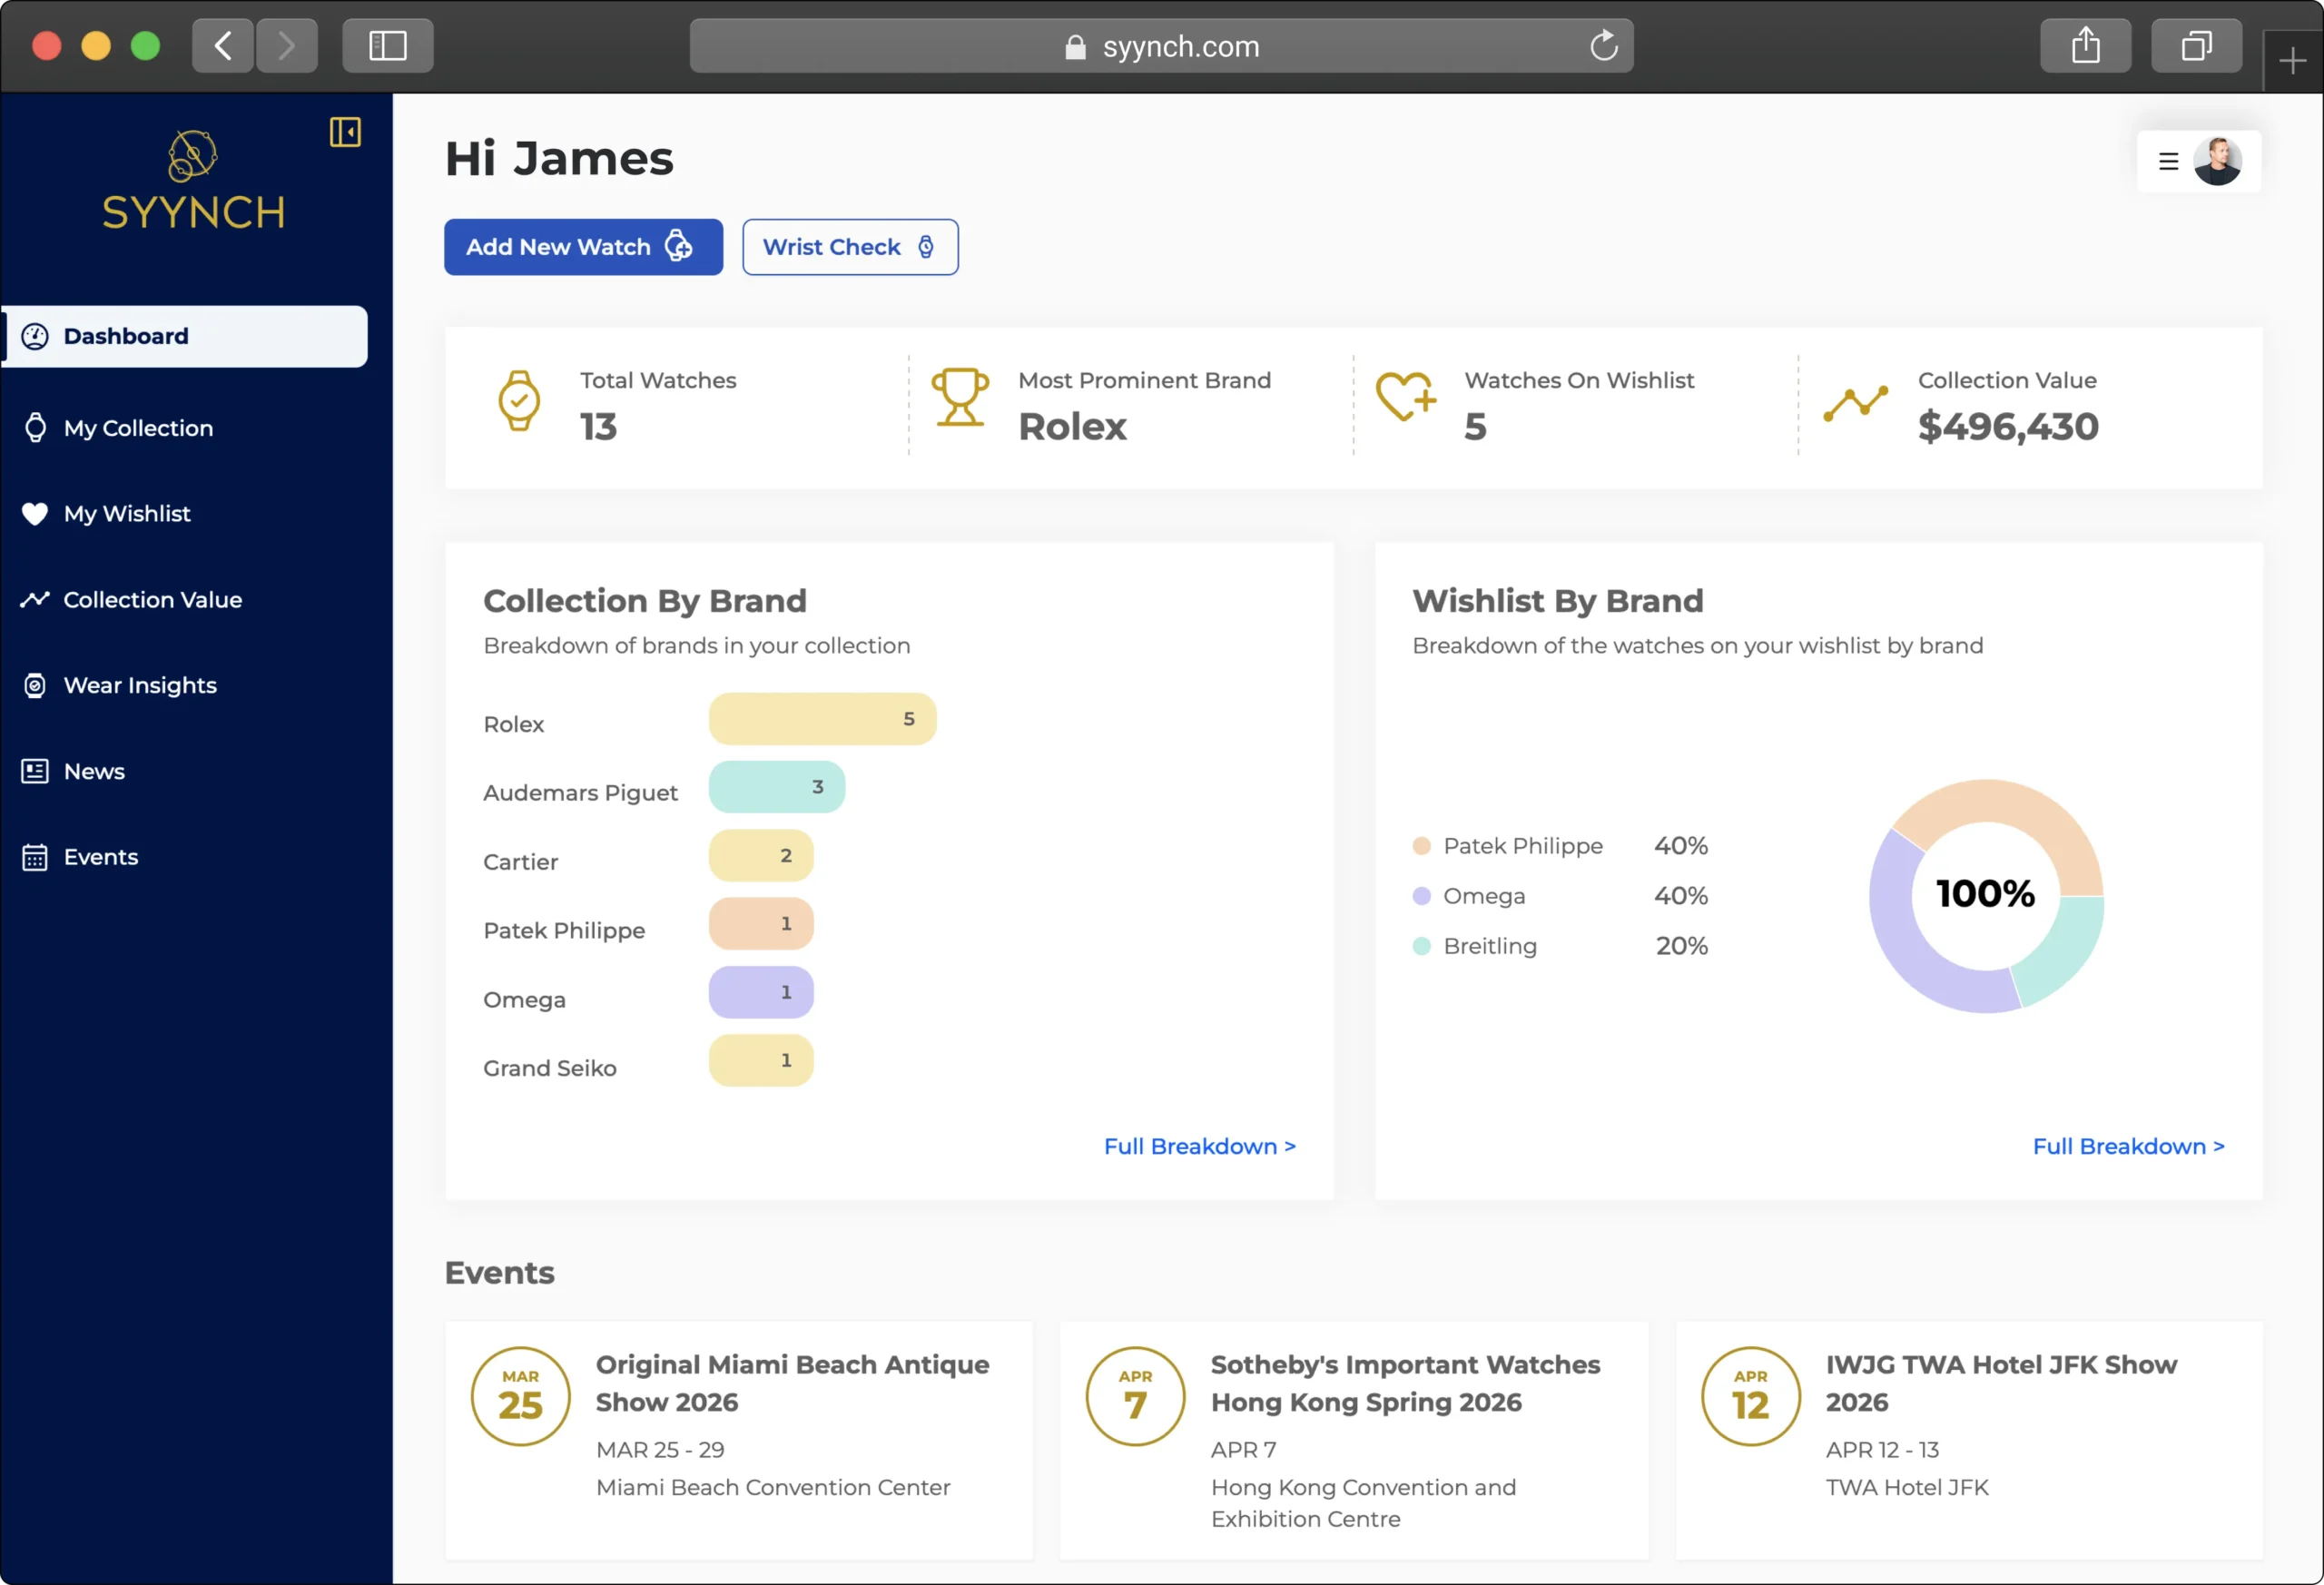Open Wear Insights page
Viewport: 2324px width, 1585px height.
140,686
